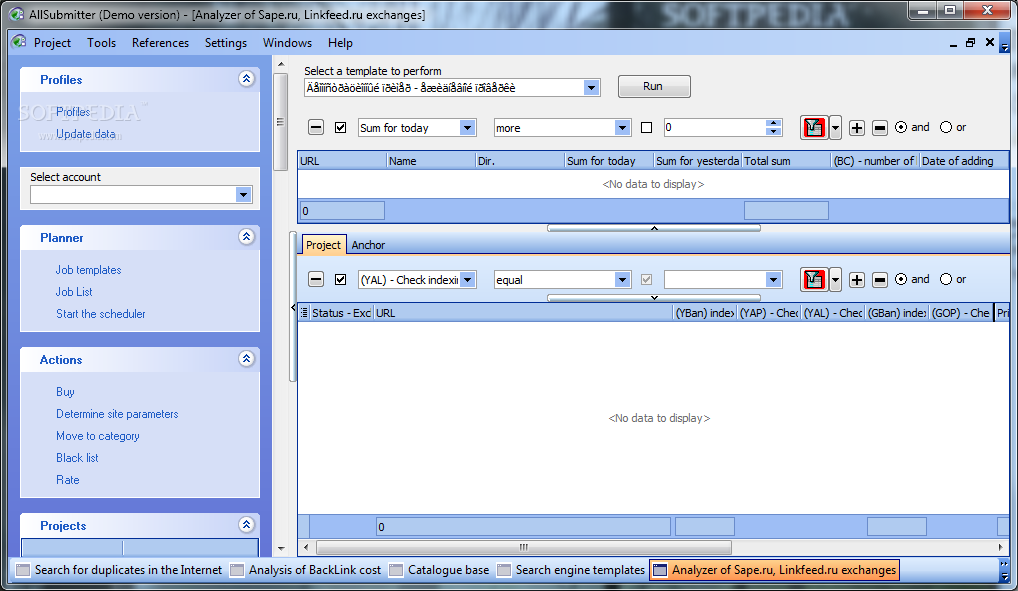Collapse the Planner panel
Image resolution: width=1018 pixels, height=591 pixels.
246,236
